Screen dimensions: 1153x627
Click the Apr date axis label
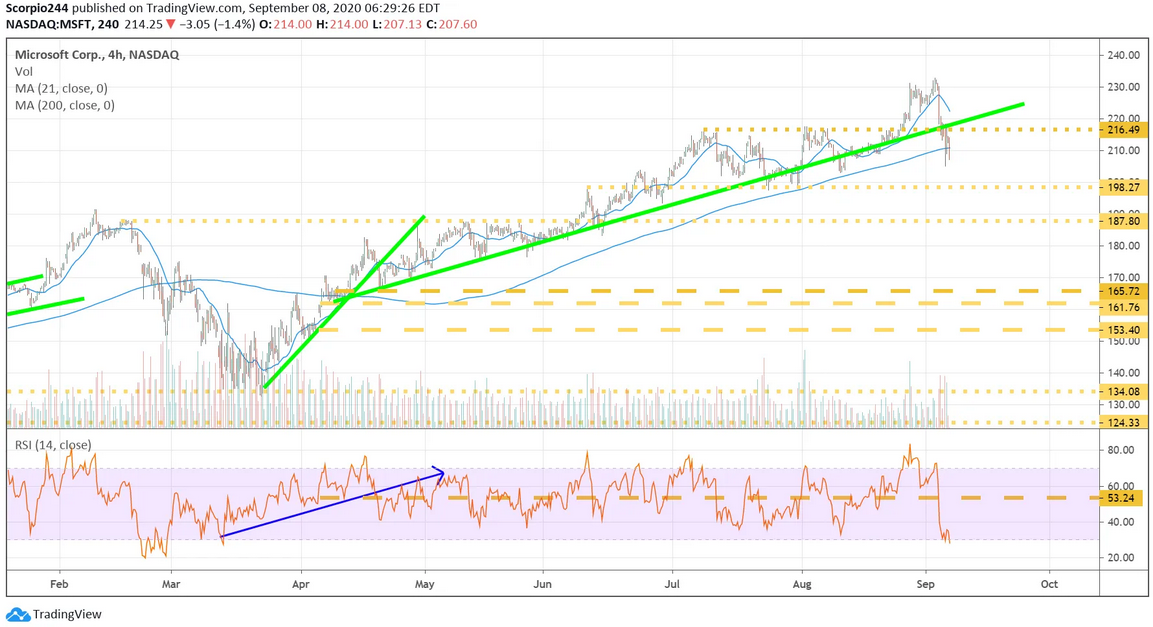click(300, 584)
